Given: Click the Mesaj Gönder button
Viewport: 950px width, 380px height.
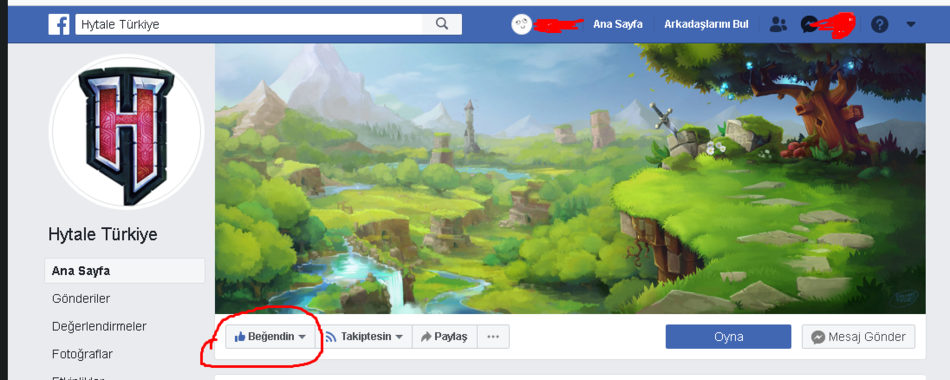Looking at the screenshot, I should click(x=859, y=337).
